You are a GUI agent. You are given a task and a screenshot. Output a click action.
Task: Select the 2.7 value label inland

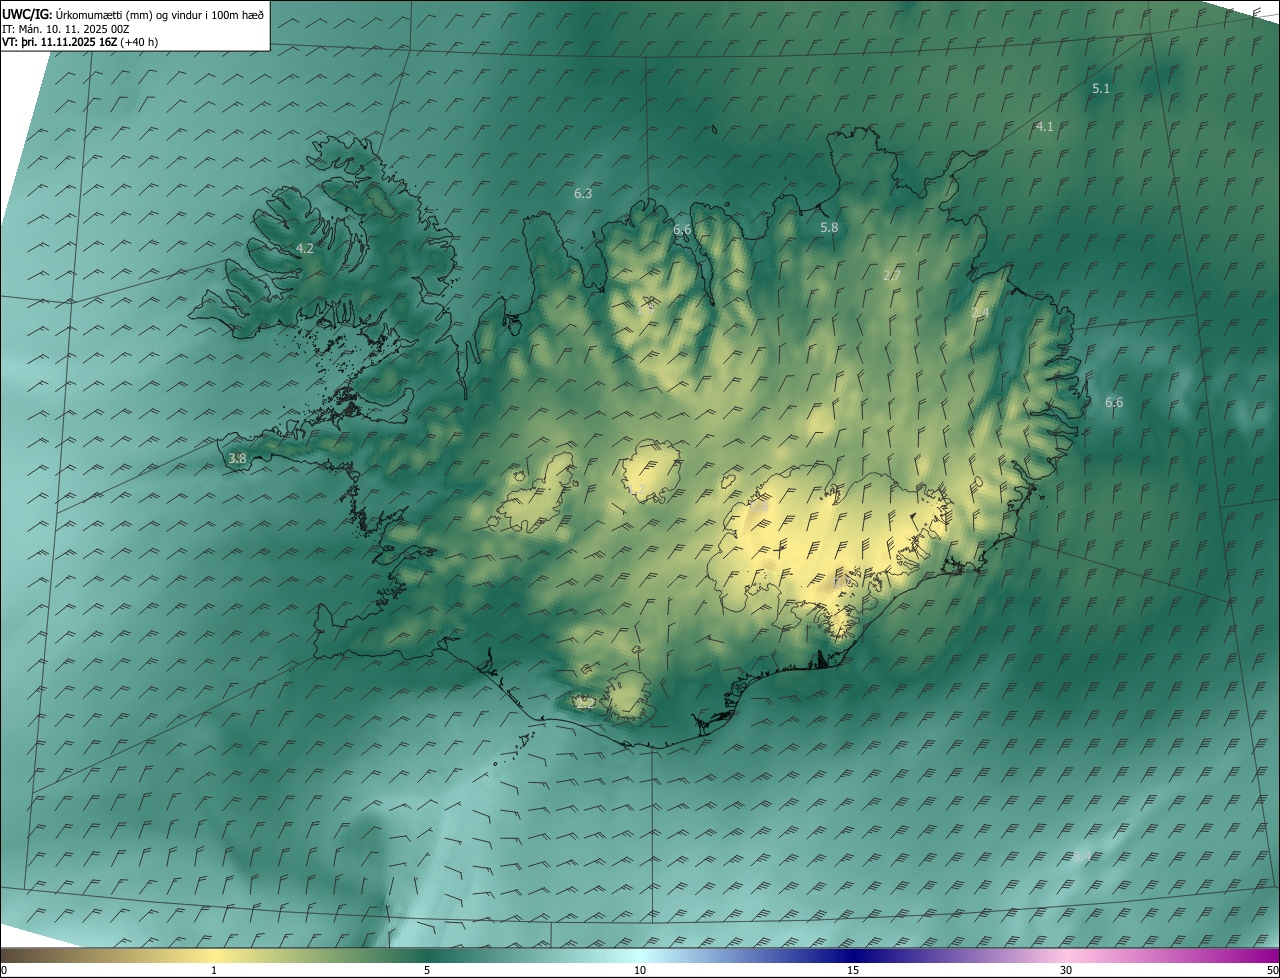[893, 275]
